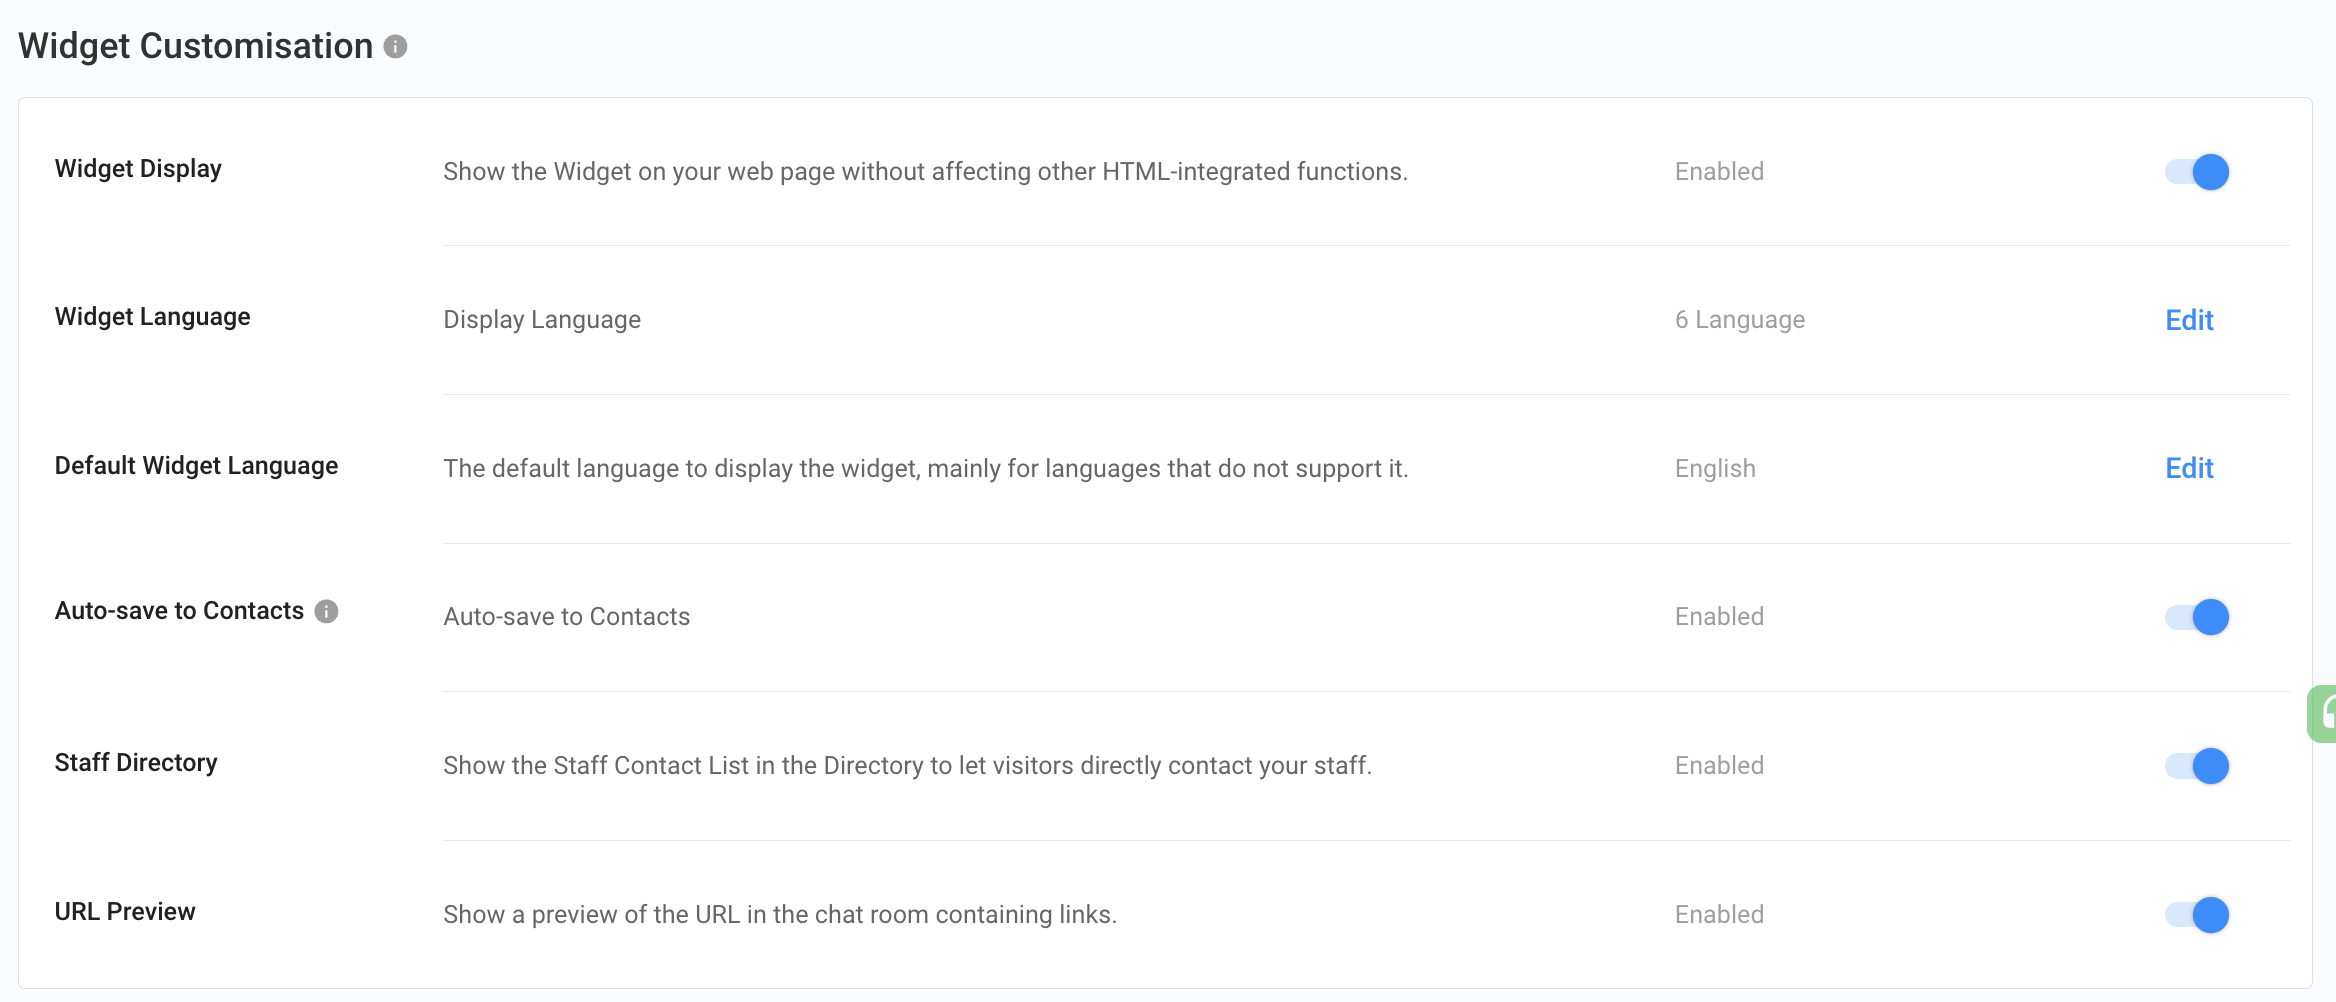Click the "English" default language value
2336x1002 pixels.
tap(1715, 469)
